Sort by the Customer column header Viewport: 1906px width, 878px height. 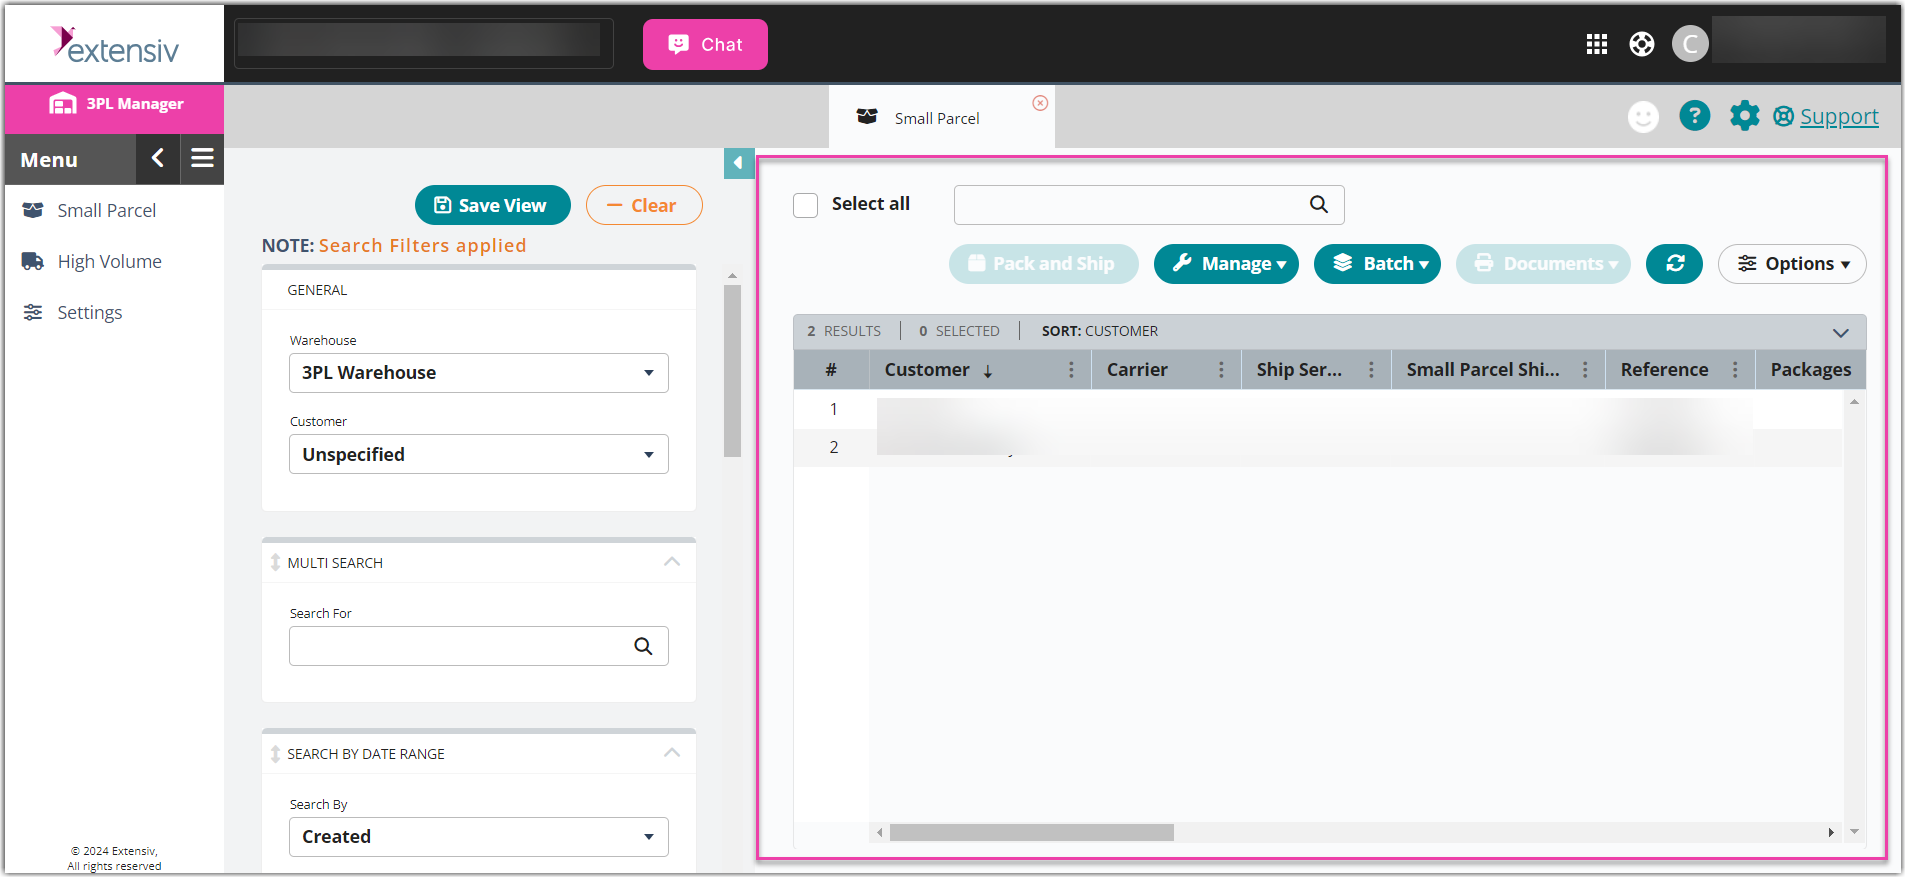927,370
